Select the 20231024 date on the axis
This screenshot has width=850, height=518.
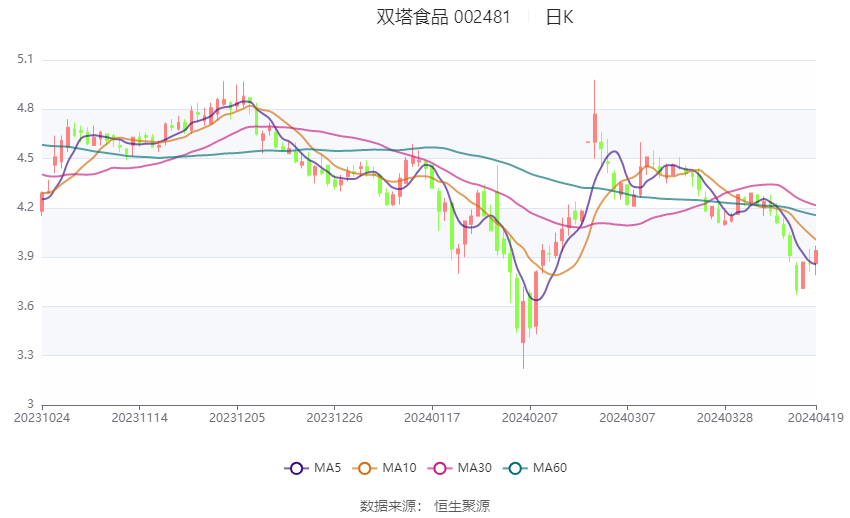pos(42,418)
